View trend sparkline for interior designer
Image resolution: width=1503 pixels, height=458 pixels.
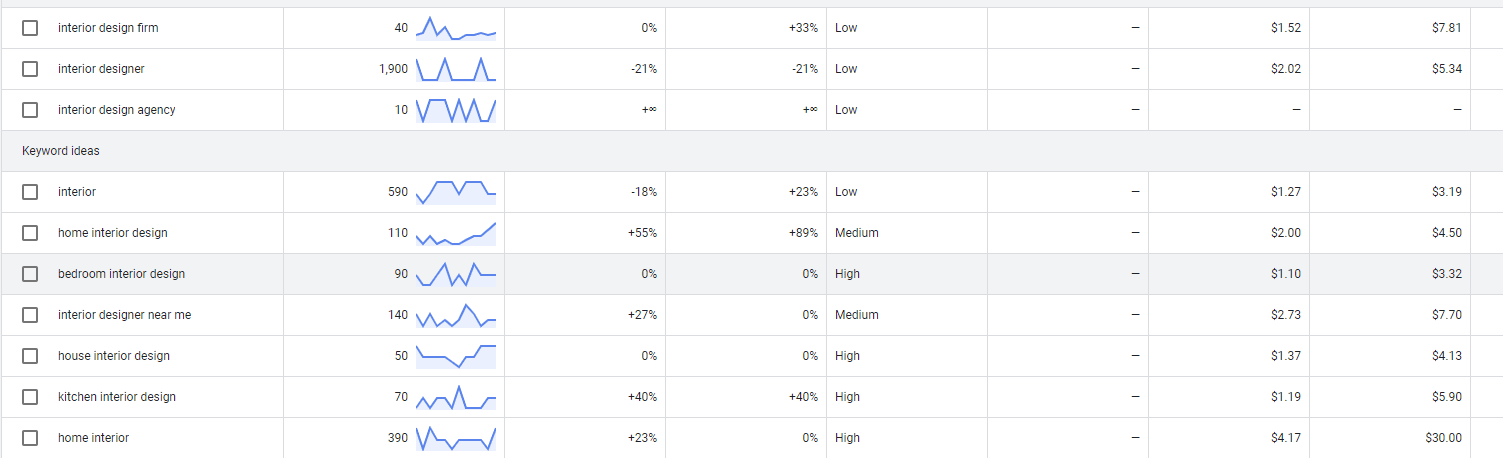(x=456, y=69)
